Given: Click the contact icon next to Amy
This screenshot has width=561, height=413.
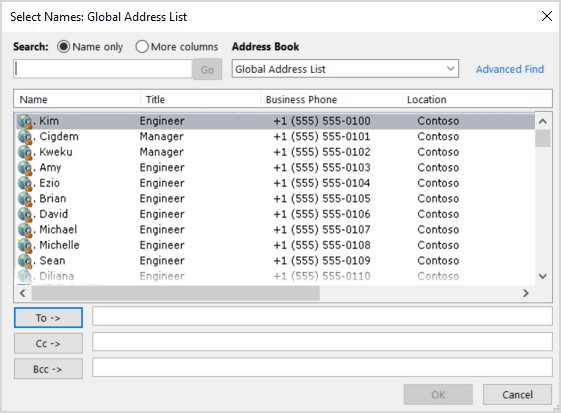Looking at the screenshot, I should click(25, 168).
